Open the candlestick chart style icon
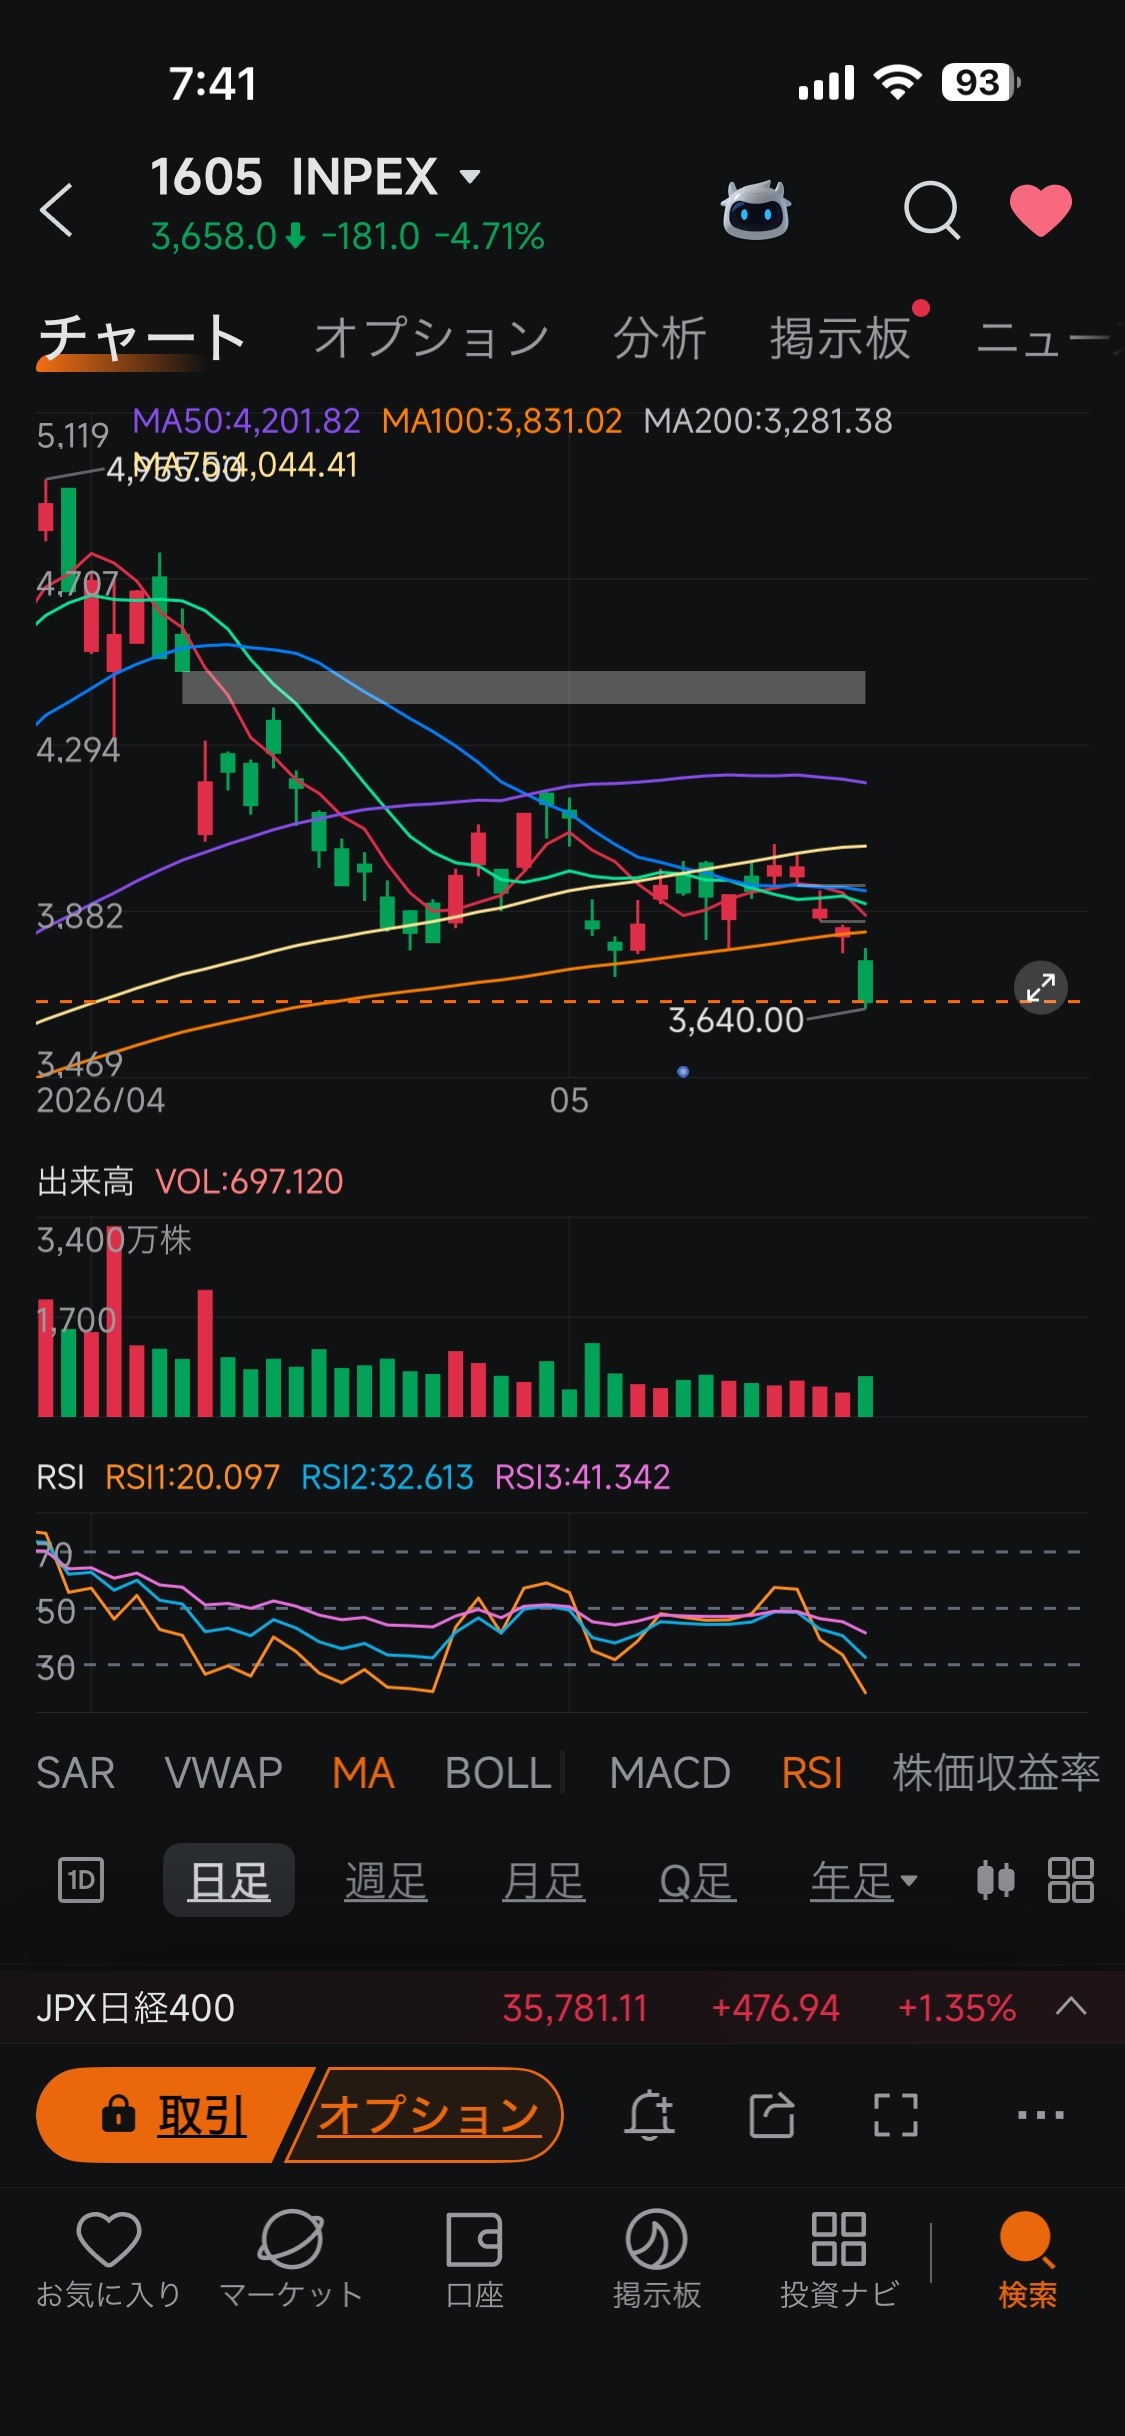Viewport: 1125px width, 2436px height. click(x=995, y=1880)
